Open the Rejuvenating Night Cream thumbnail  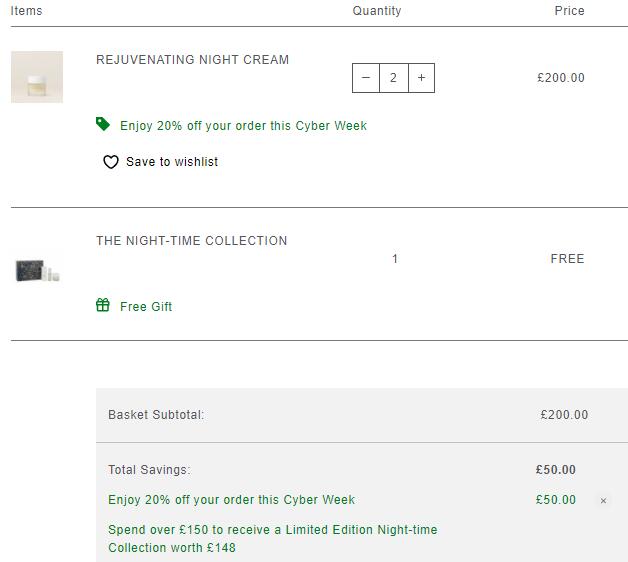pos(37,77)
